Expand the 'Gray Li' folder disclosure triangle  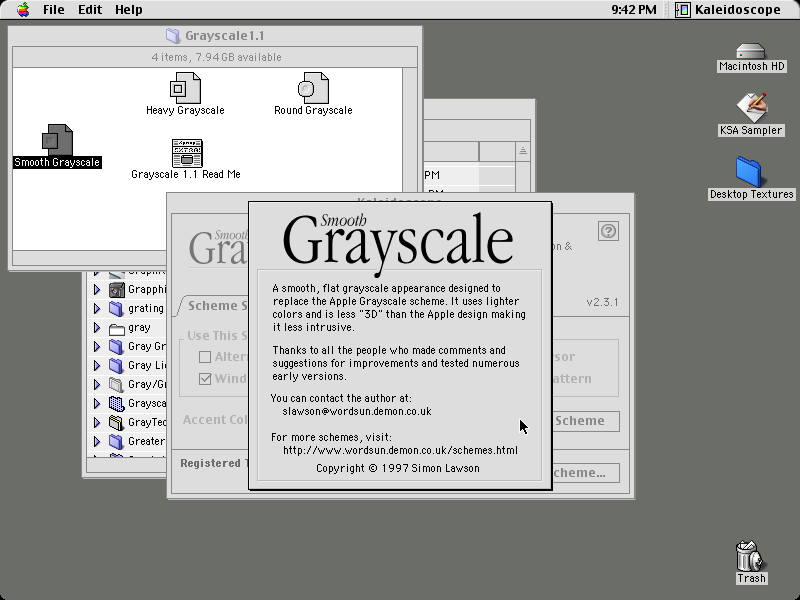coord(97,366)
